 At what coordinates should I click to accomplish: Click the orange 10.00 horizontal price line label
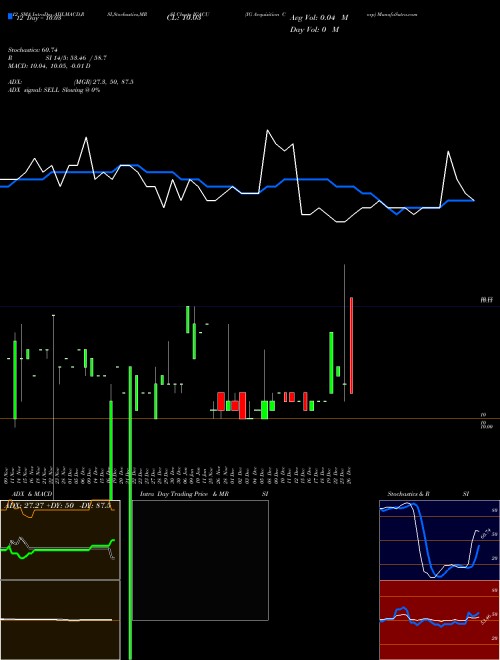point(486,426)
